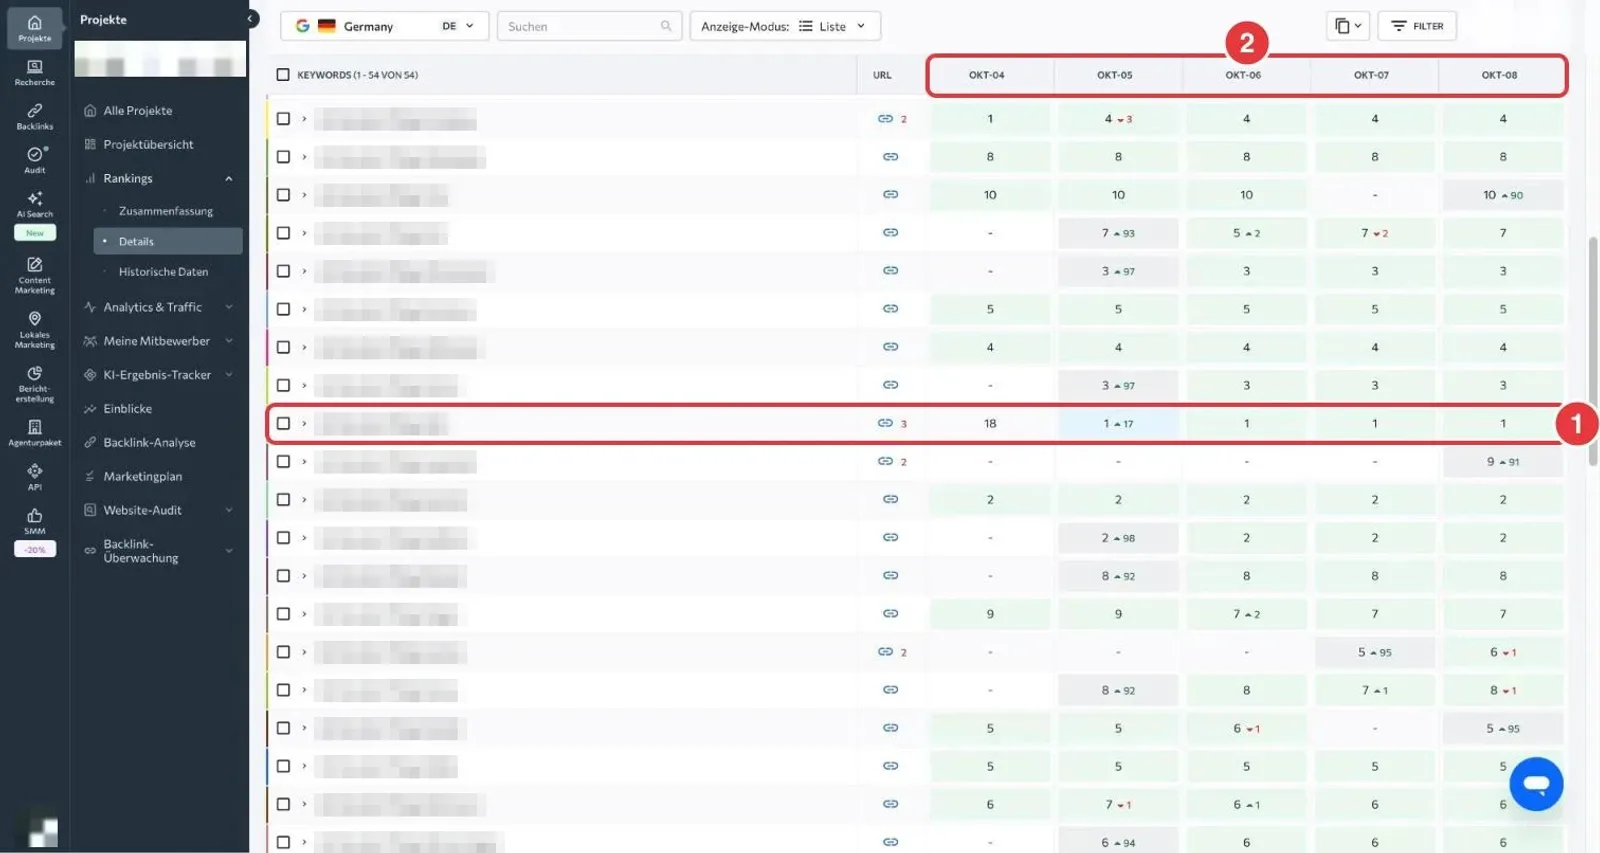Image resolution: width=1600 pixels, height=853 pixels.
Task: Open Backlink-Analyse menu link
Action: 150,442
